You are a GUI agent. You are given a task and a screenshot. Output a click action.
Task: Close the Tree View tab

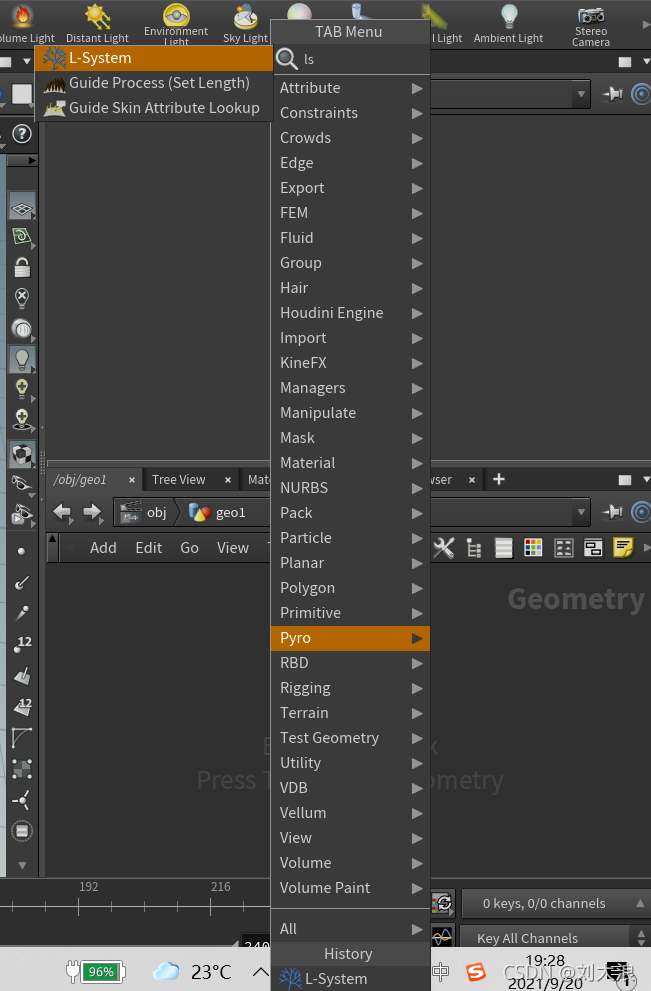pos(228,480)
